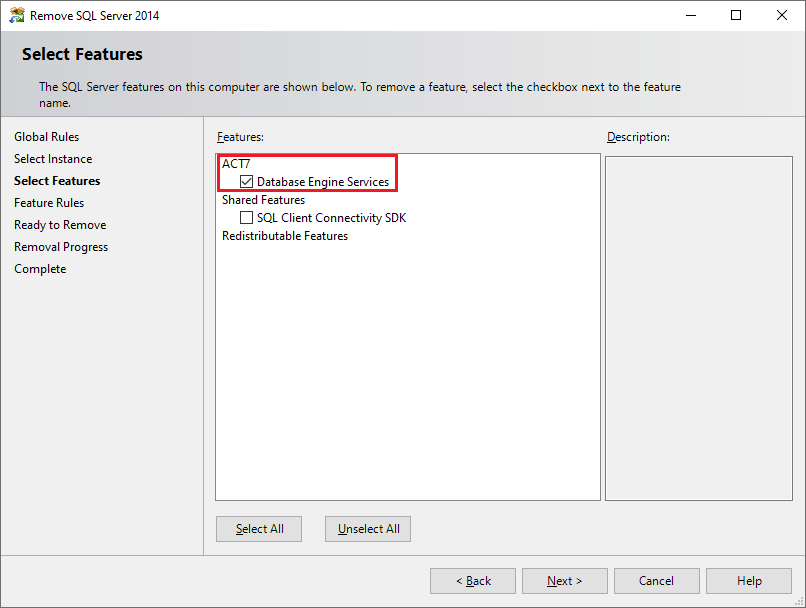The image size is (806, 608).
Task: Go to the Select Features step
Action: coord(55,180)
